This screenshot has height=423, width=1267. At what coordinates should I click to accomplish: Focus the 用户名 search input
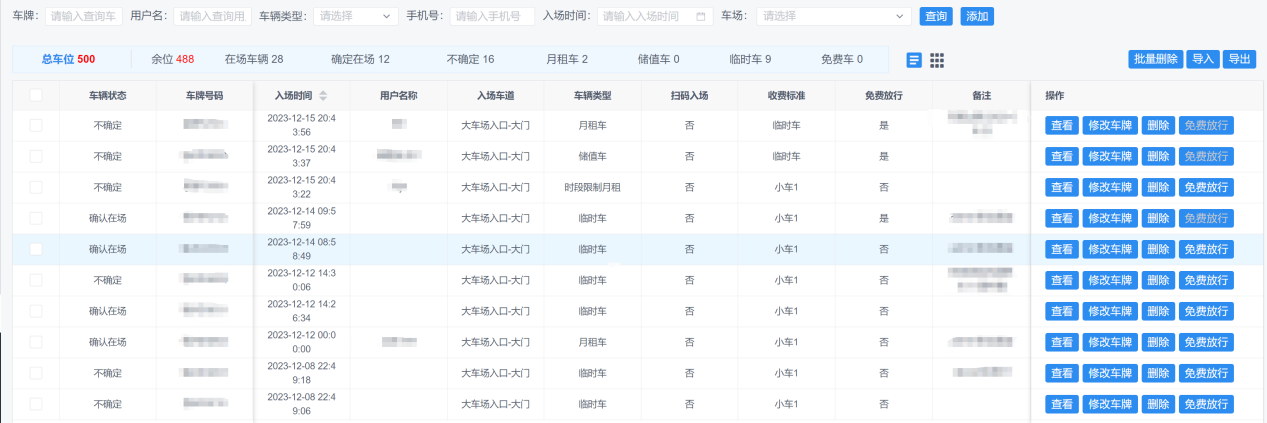[x=212, y=16]
